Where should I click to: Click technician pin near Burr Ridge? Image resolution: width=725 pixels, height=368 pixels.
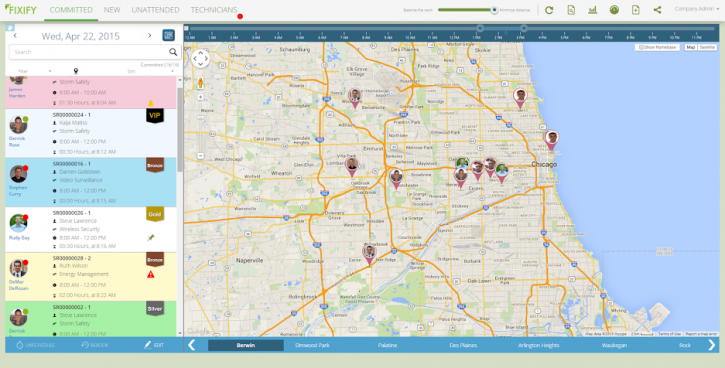pos(369,254)
